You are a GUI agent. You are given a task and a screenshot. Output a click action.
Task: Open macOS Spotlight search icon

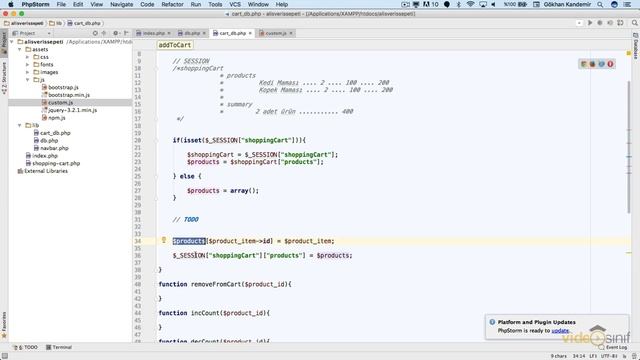600,4
